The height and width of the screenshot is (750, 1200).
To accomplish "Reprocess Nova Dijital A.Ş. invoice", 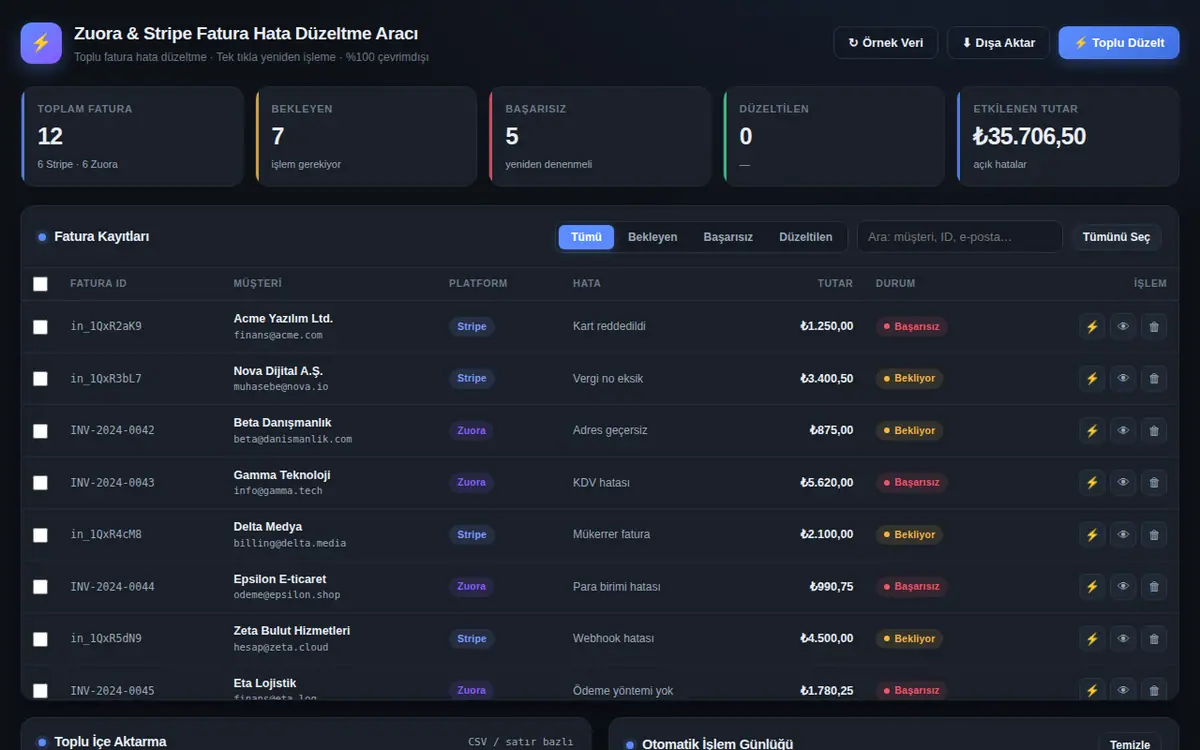I will pyautogui.click(x=1092, y=378).
